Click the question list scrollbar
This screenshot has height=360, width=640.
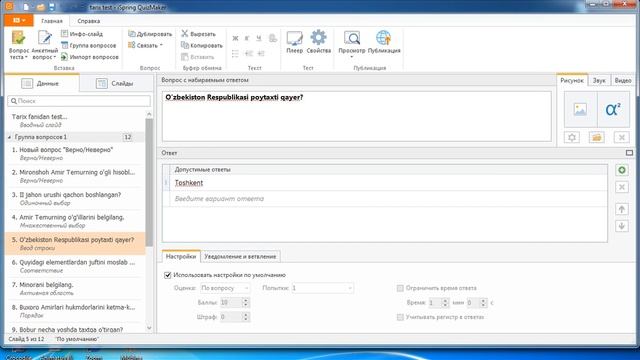[149, 182]
